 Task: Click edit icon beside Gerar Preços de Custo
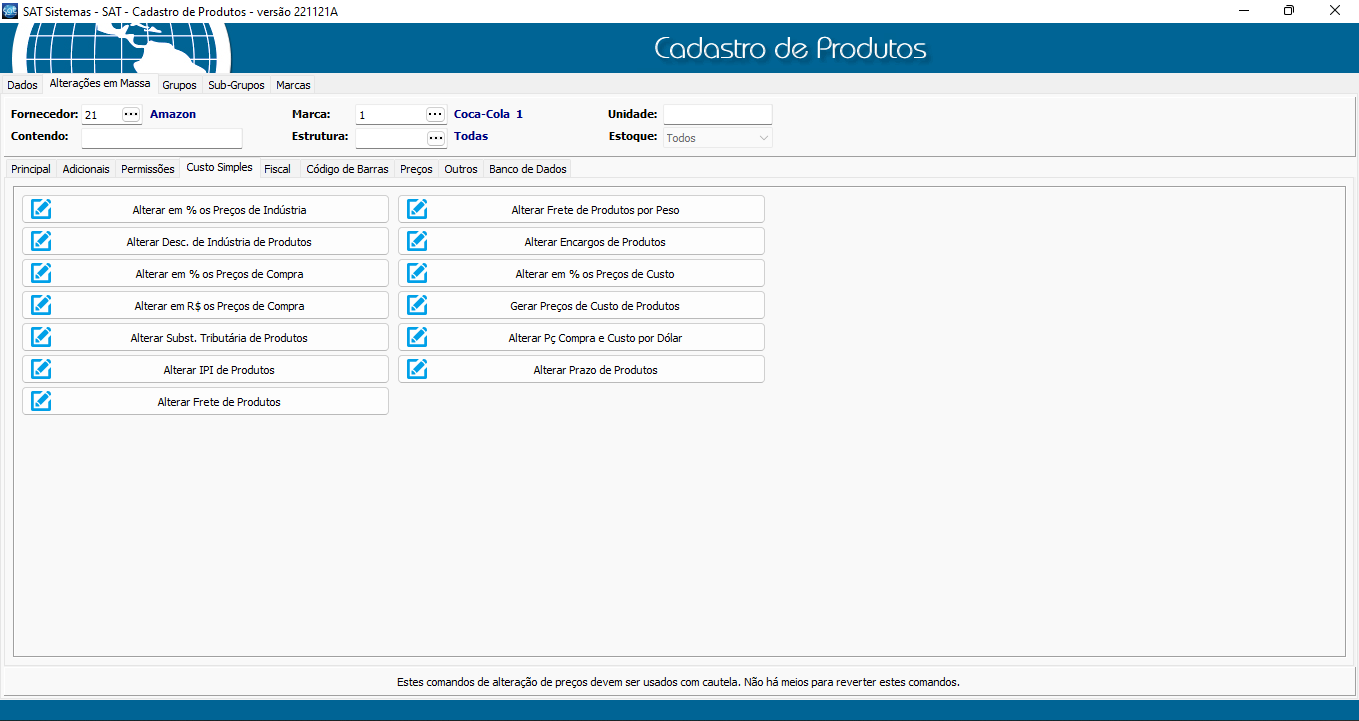[x=417, y=305]
